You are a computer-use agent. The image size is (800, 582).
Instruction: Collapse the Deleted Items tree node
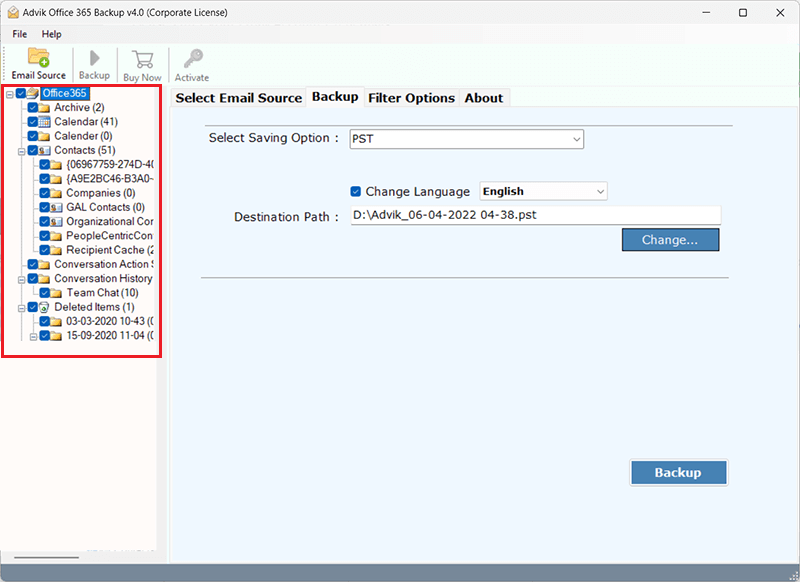tap(21, 308)
